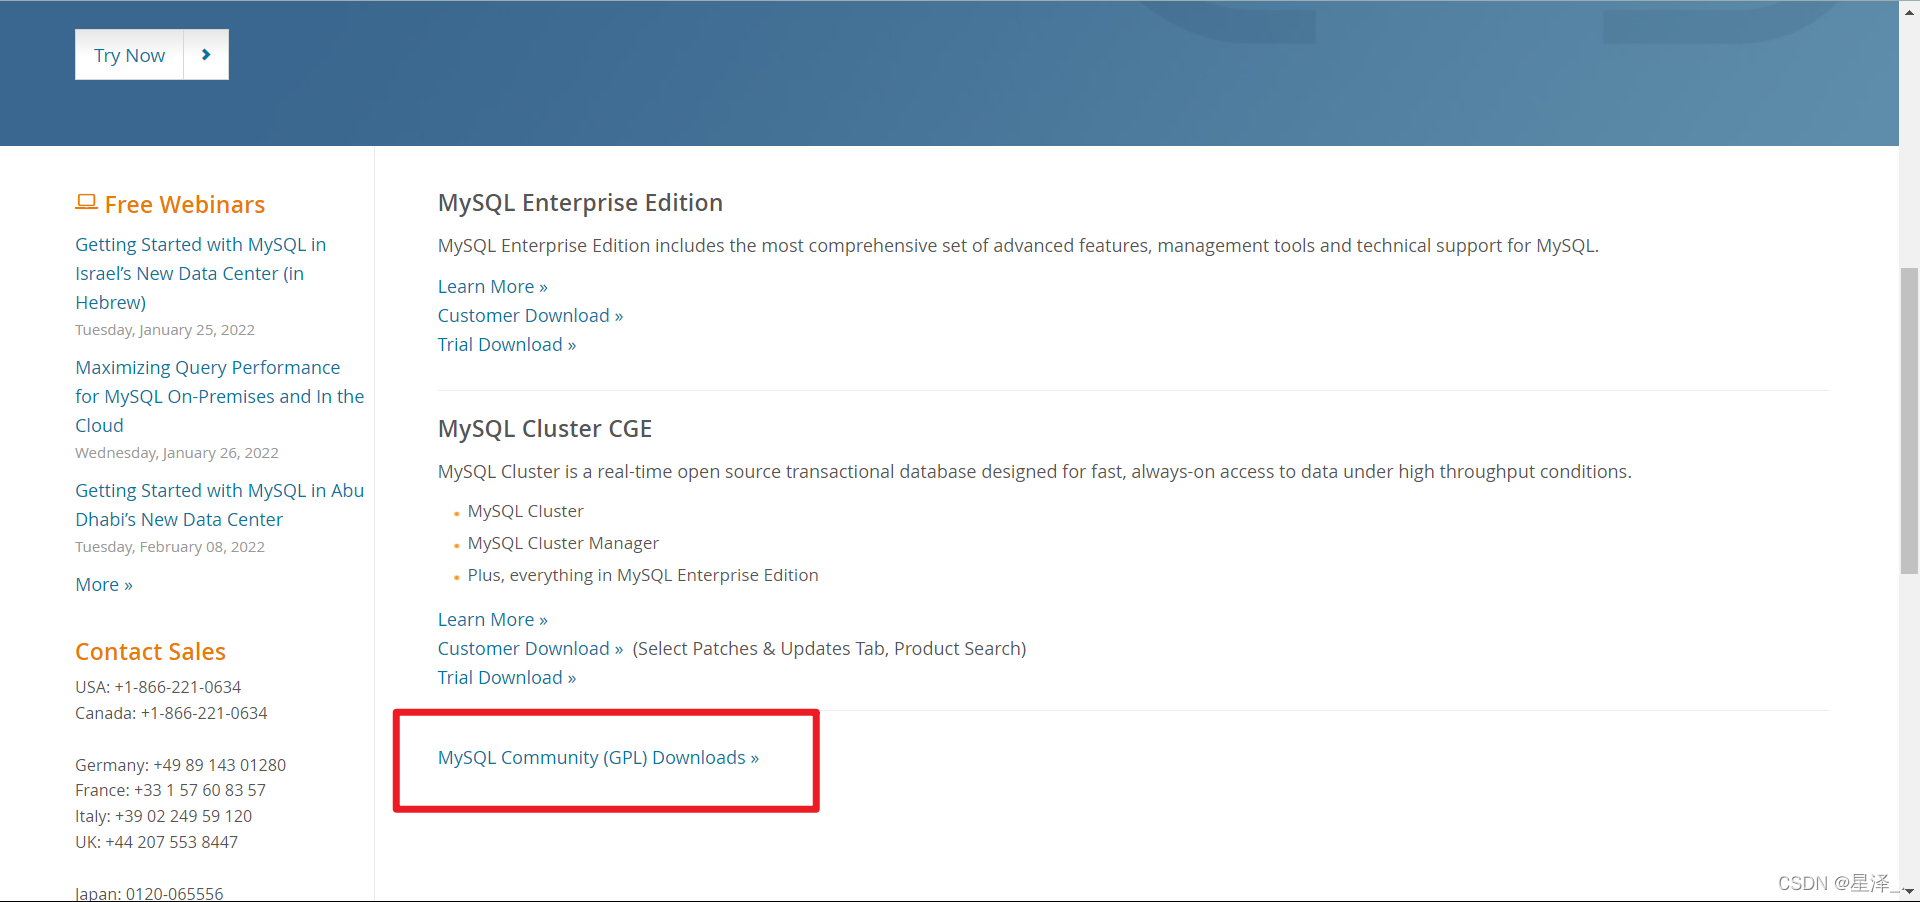Open the Free Webinars heading link
This screenshot has width=1920, height=902.
(185, 205)
